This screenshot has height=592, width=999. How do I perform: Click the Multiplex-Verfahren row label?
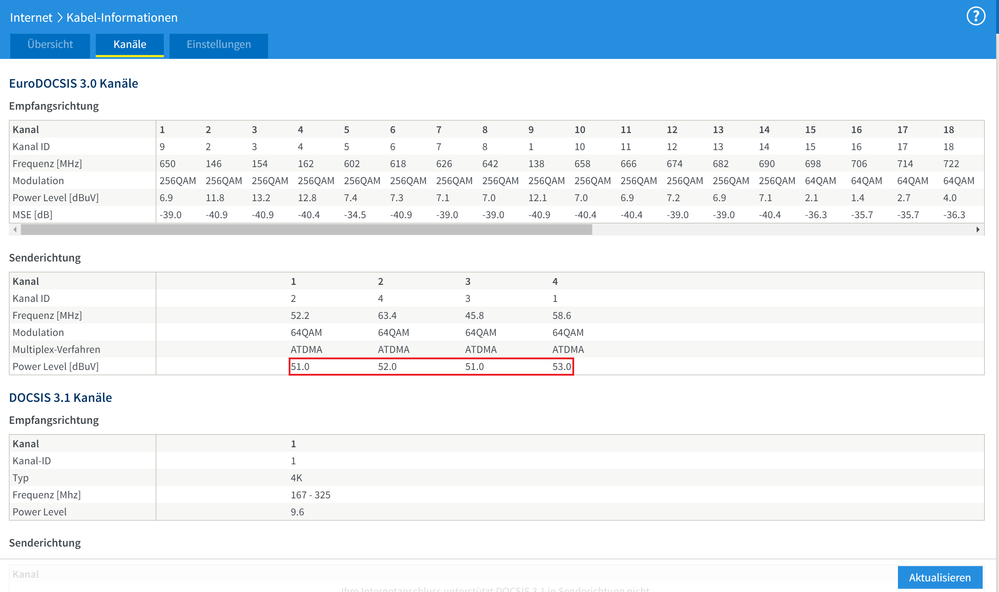pyautogui.click(x=56, y=349)
